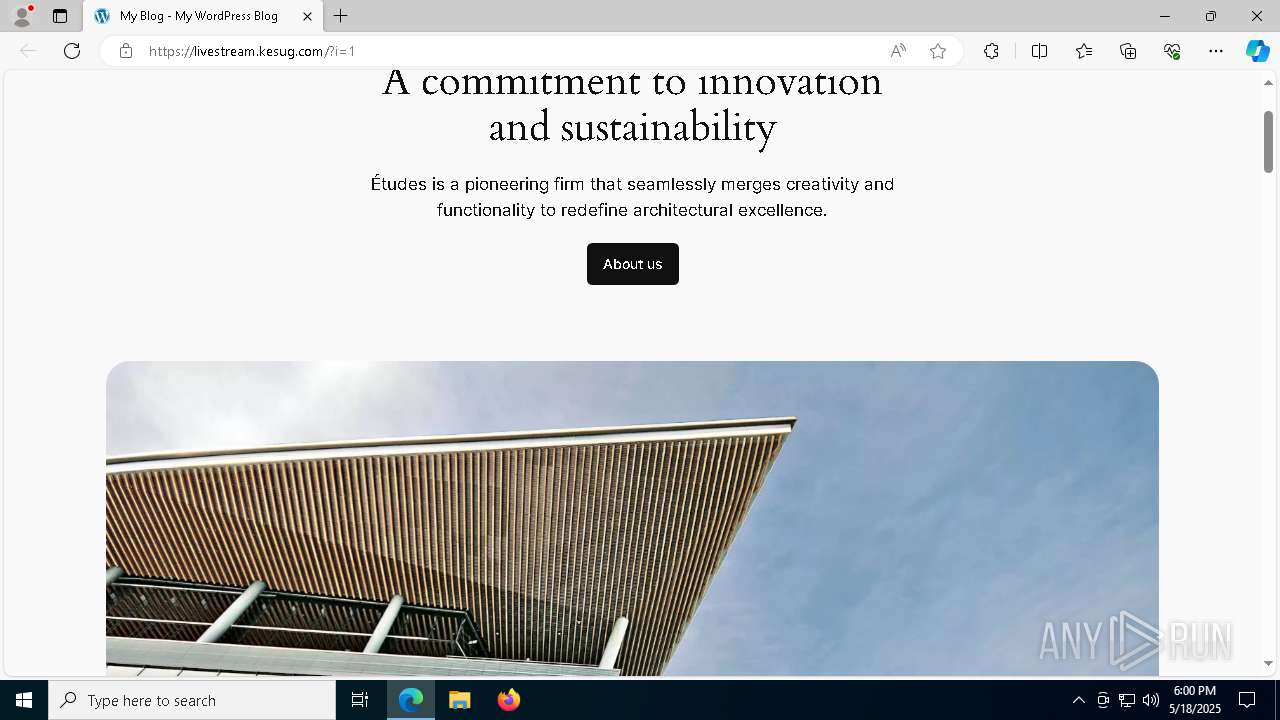Open Settings and more ellipsis menu
This screenshot has height=720, width=1280.
(1216, 51)
